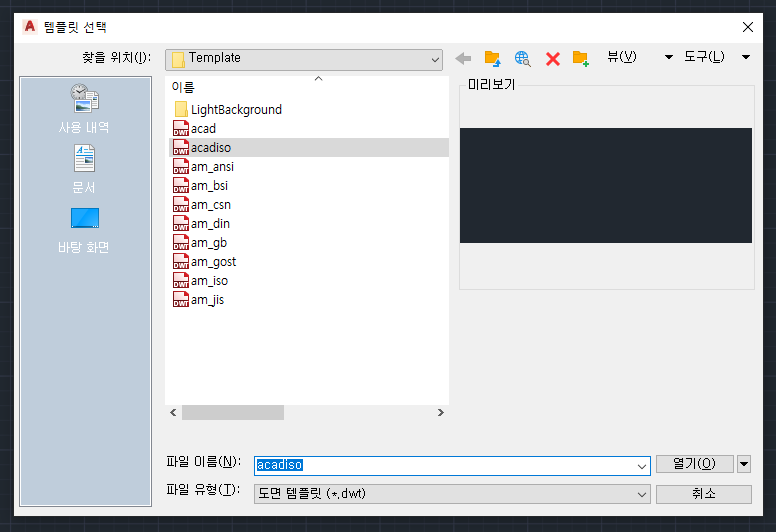Click the file list scroll right arrow

coord(440,413)
